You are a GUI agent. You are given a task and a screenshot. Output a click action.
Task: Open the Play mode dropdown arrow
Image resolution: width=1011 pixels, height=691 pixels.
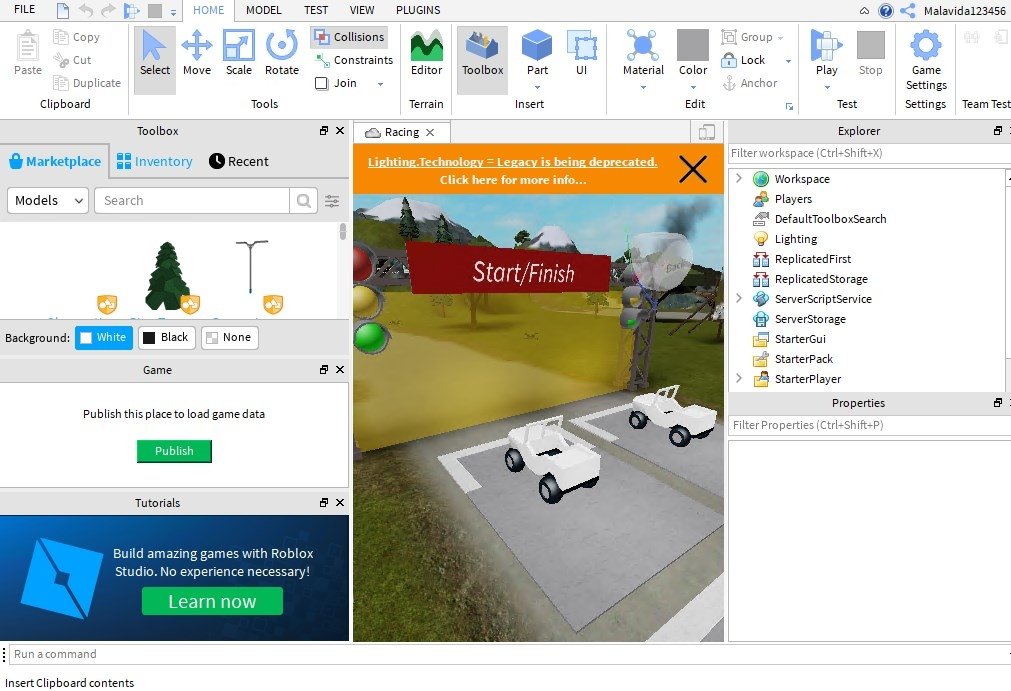827,86
